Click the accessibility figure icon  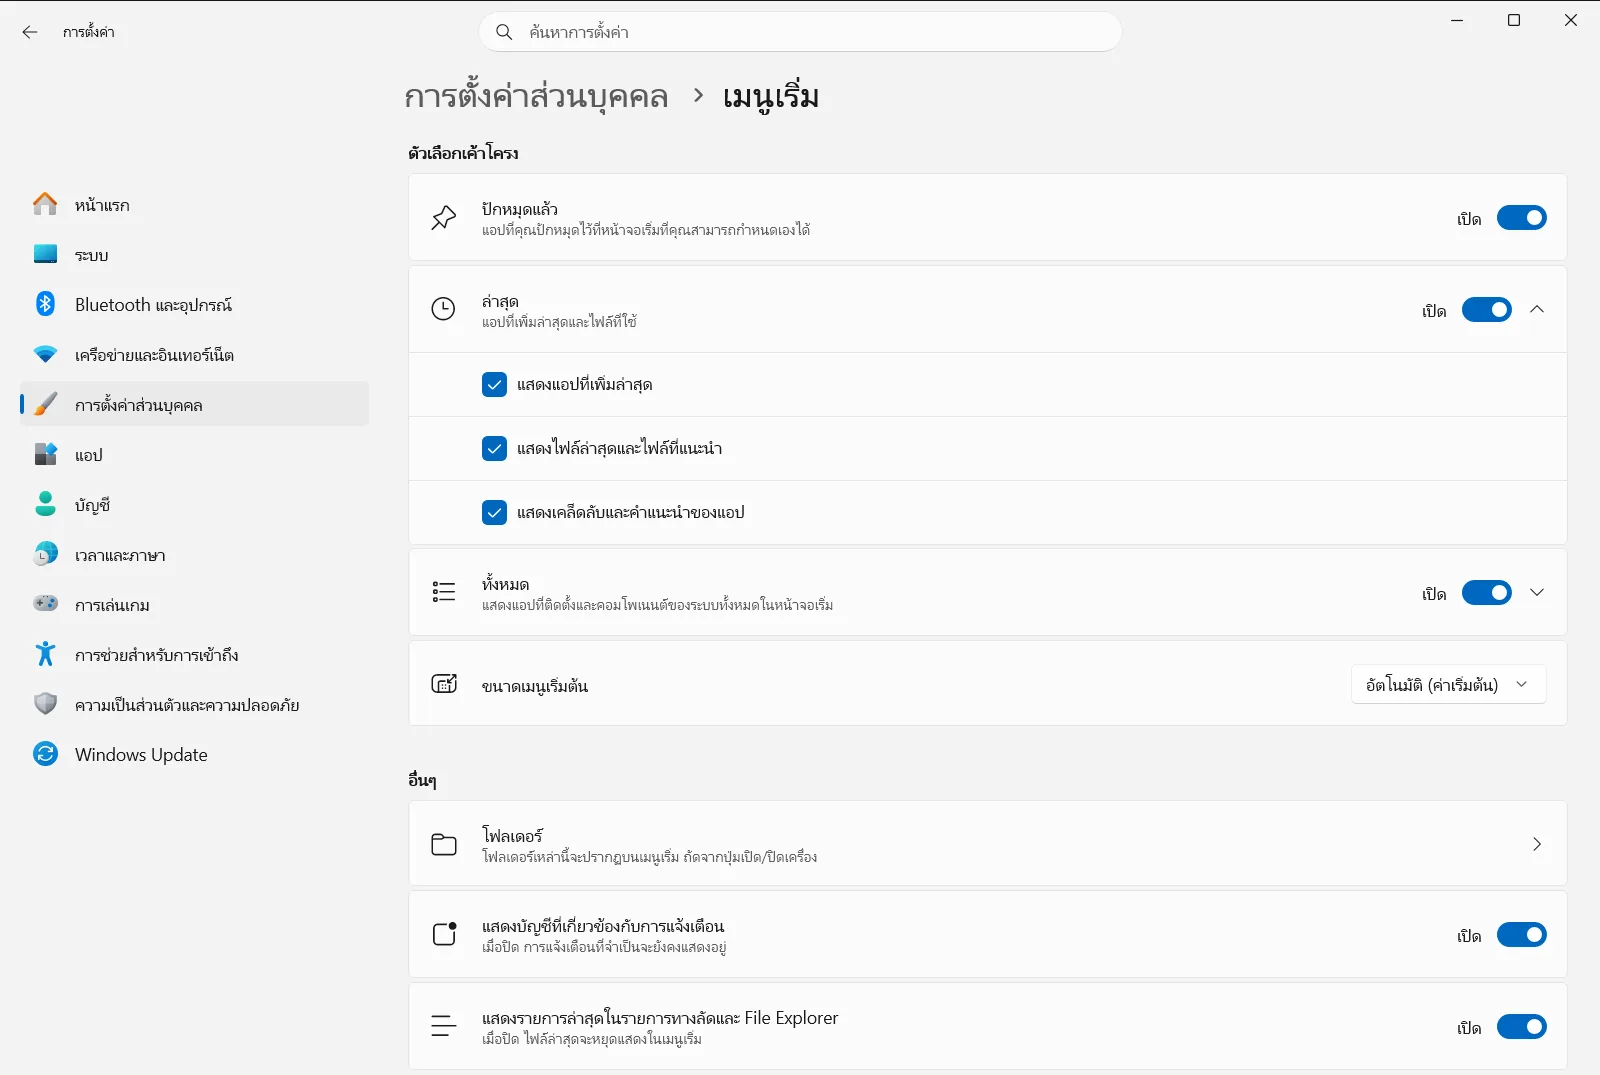45,654
